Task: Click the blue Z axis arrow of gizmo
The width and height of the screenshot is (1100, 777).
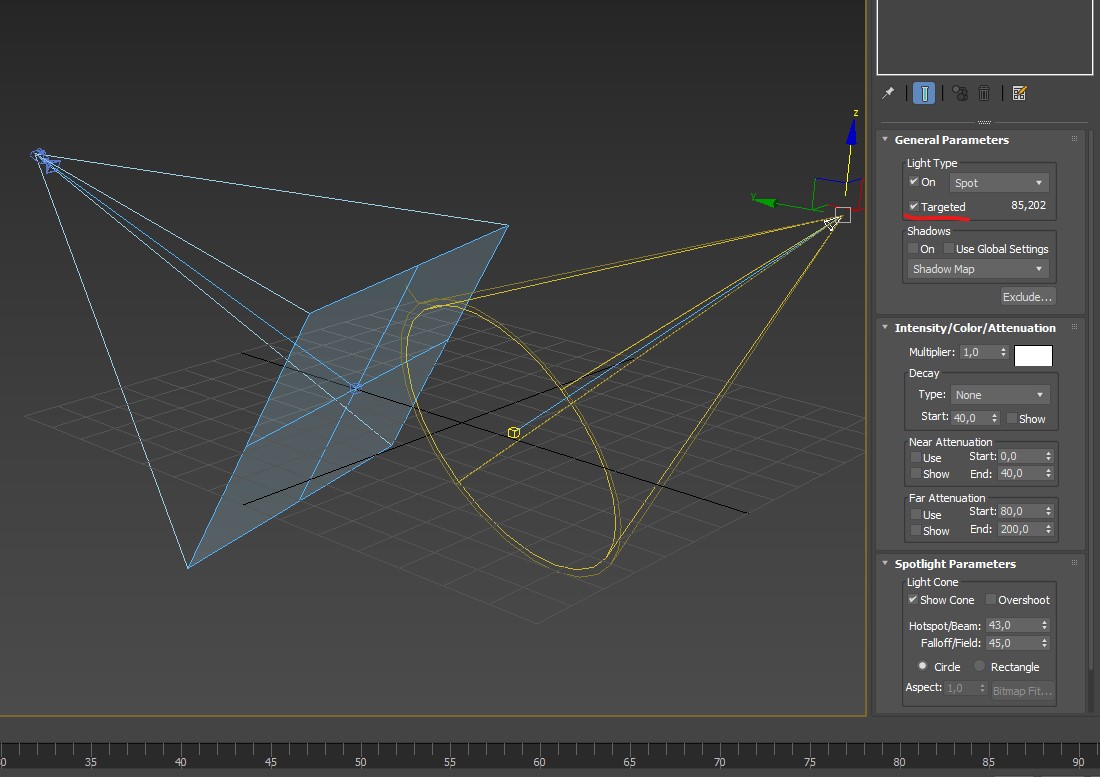Action: pos(852,132)
